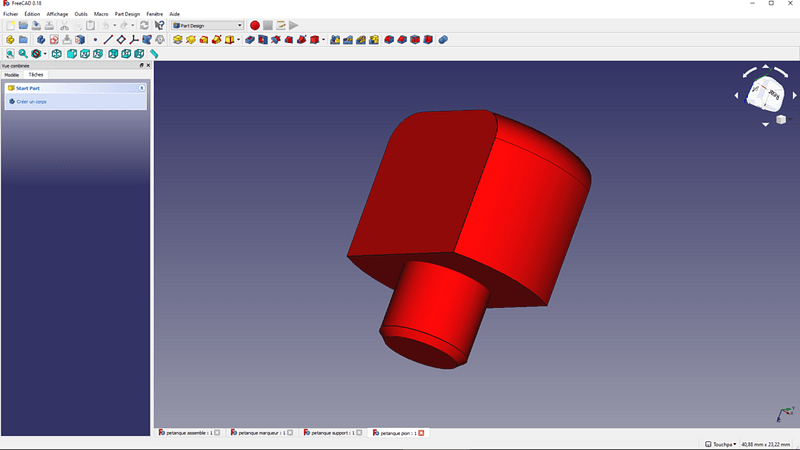This screenshot has height=450, width=800.
Task: Open the Macro menu
Action: click(101, 14)
